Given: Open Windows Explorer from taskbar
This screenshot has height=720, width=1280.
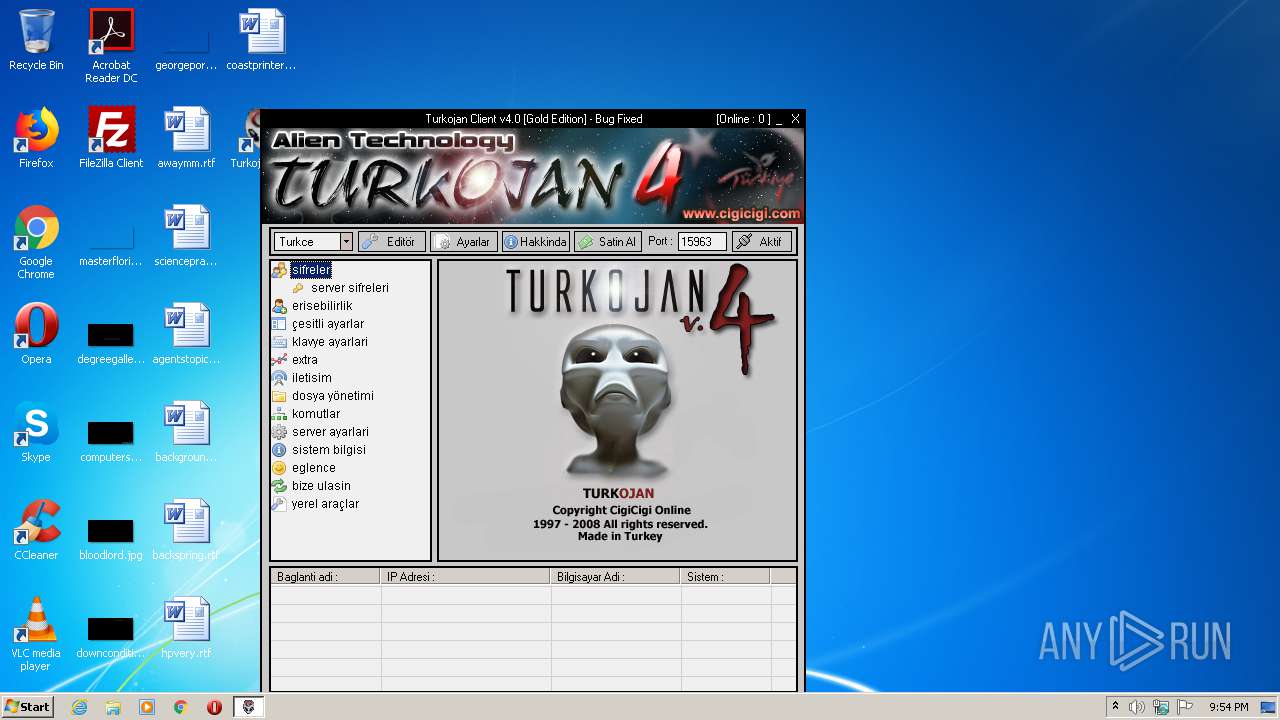Looking at the screenshot, I should (113, 707).
